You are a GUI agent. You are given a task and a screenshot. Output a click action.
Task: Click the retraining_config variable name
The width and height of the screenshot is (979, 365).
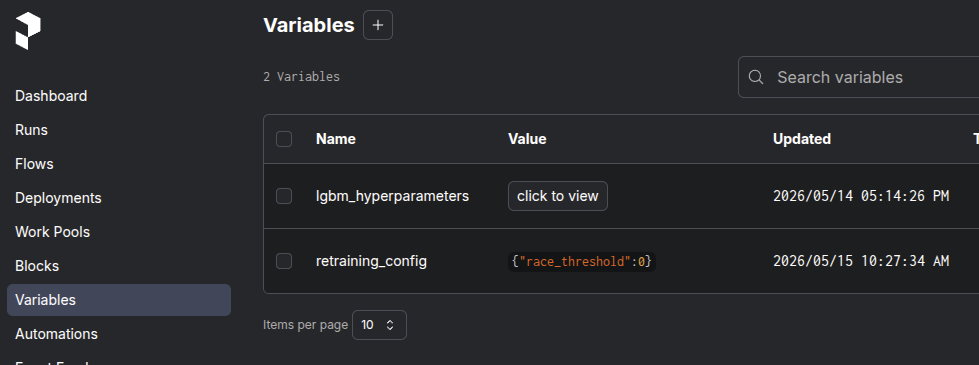(371, 261)
